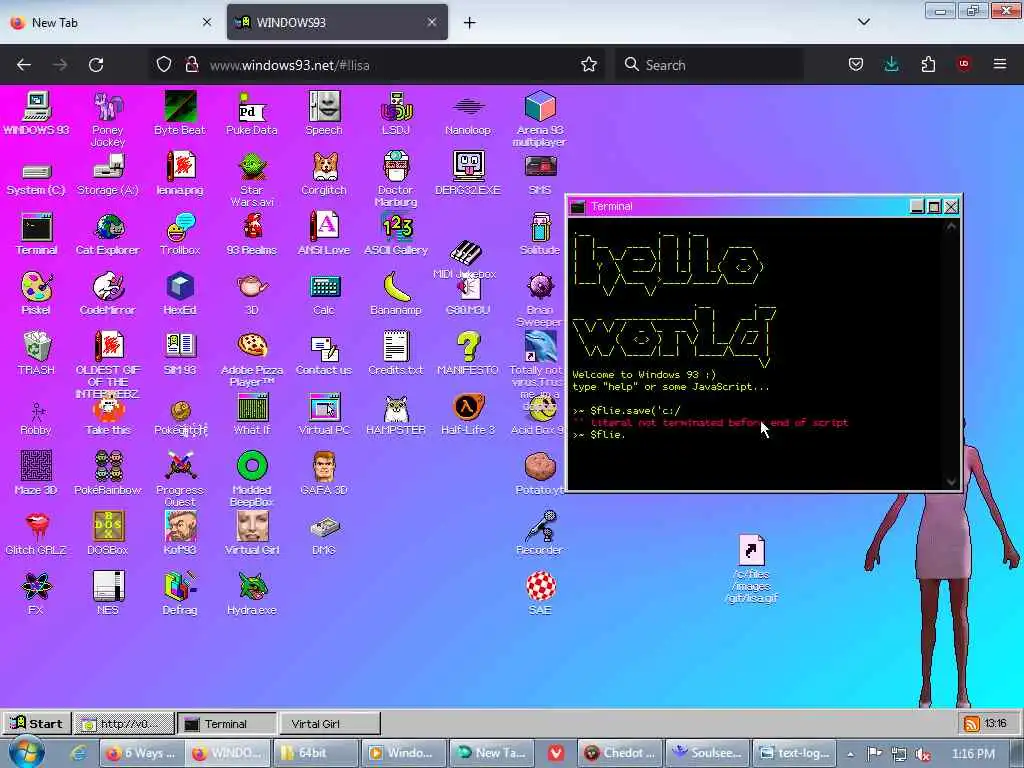Click the browser Search field
Image resolution: width=1024 pixels, height=768 pixels.
(710, 65)
